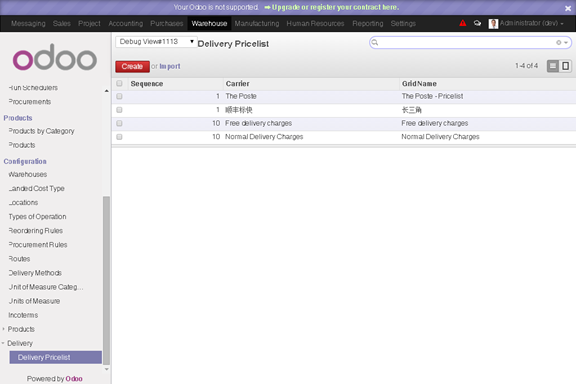Viewport: 576px width, 384px height.
Task: Expand the Products sidebar group arrow
Action: 4,329
